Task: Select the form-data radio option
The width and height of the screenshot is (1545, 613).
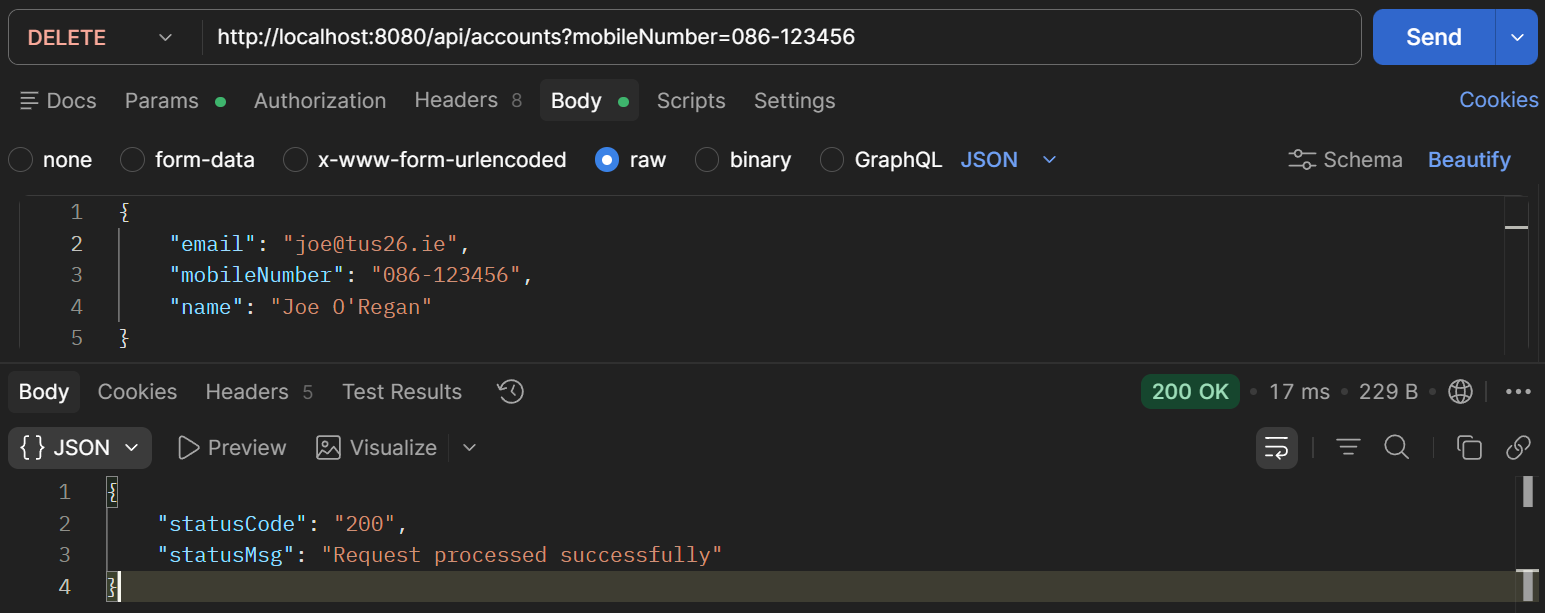Action: pos(133,160)
